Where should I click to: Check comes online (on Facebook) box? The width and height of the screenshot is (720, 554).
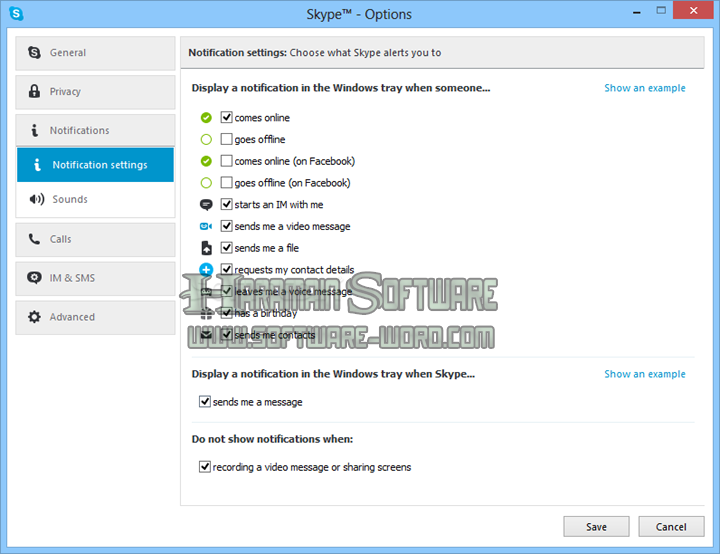coord(226,160)
